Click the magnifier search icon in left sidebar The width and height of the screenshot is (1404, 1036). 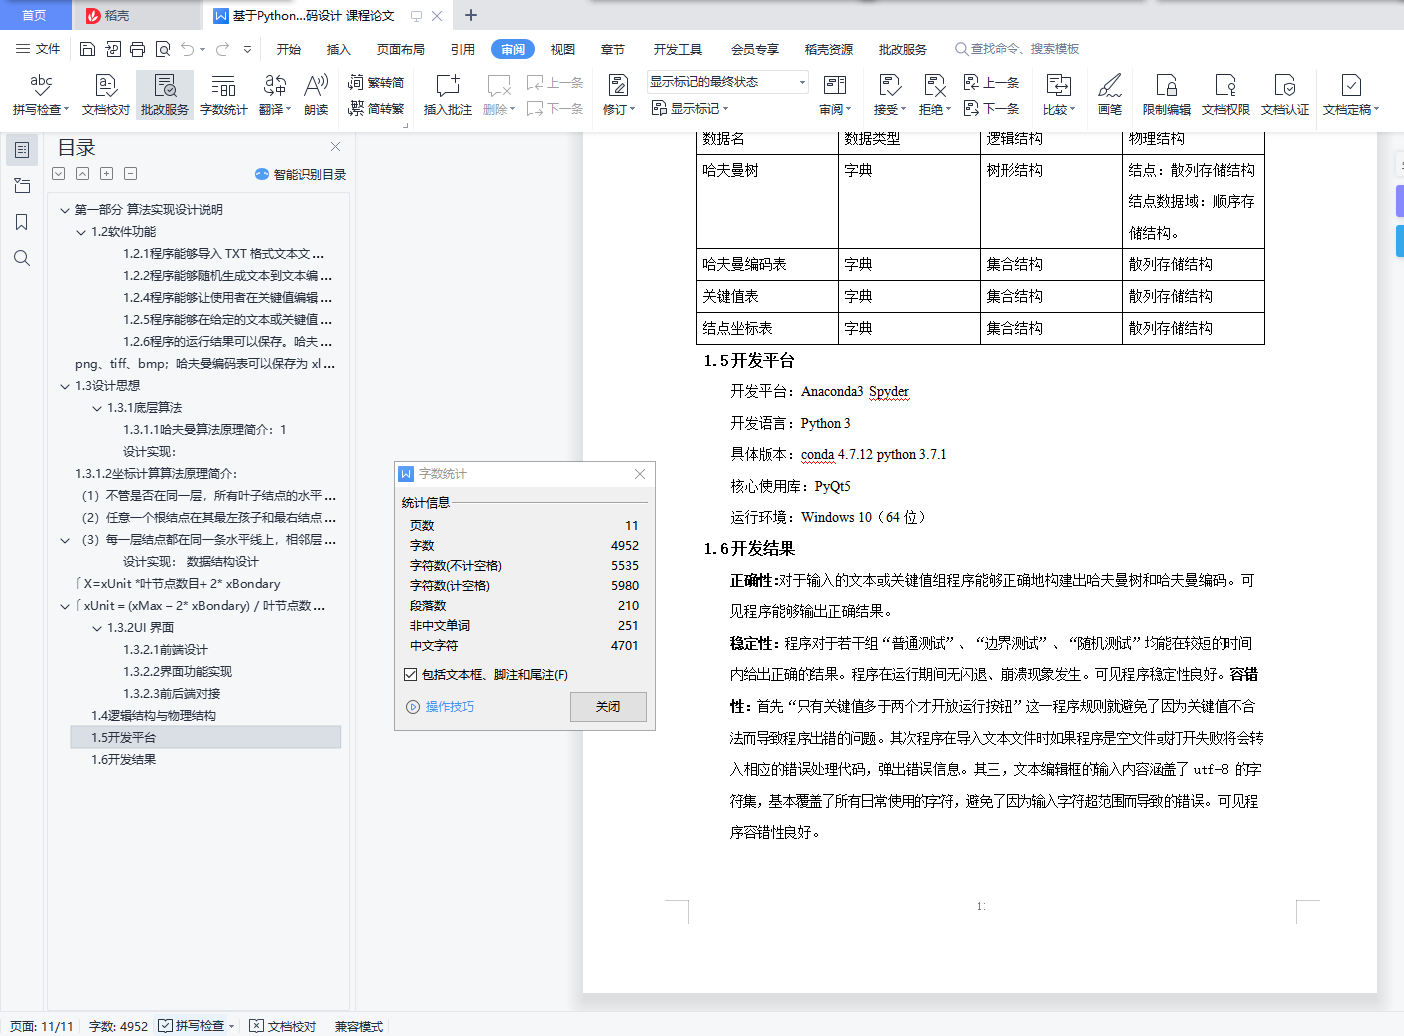(x=22, y=258)
